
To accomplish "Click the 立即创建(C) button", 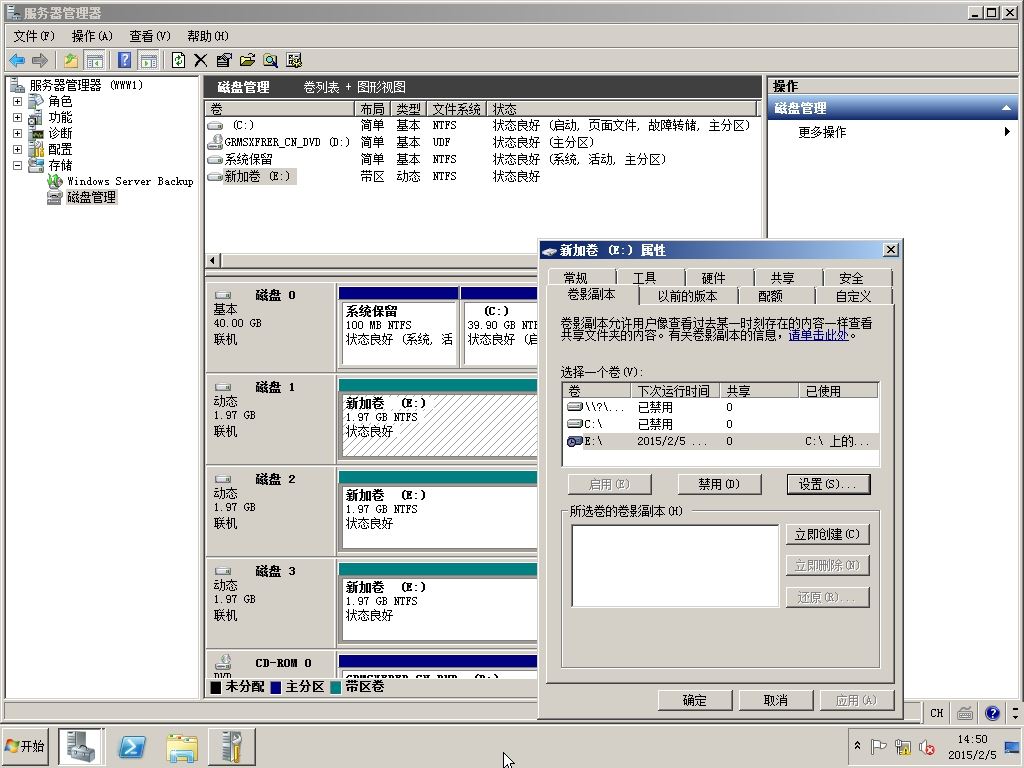I will tap(827, 534).
